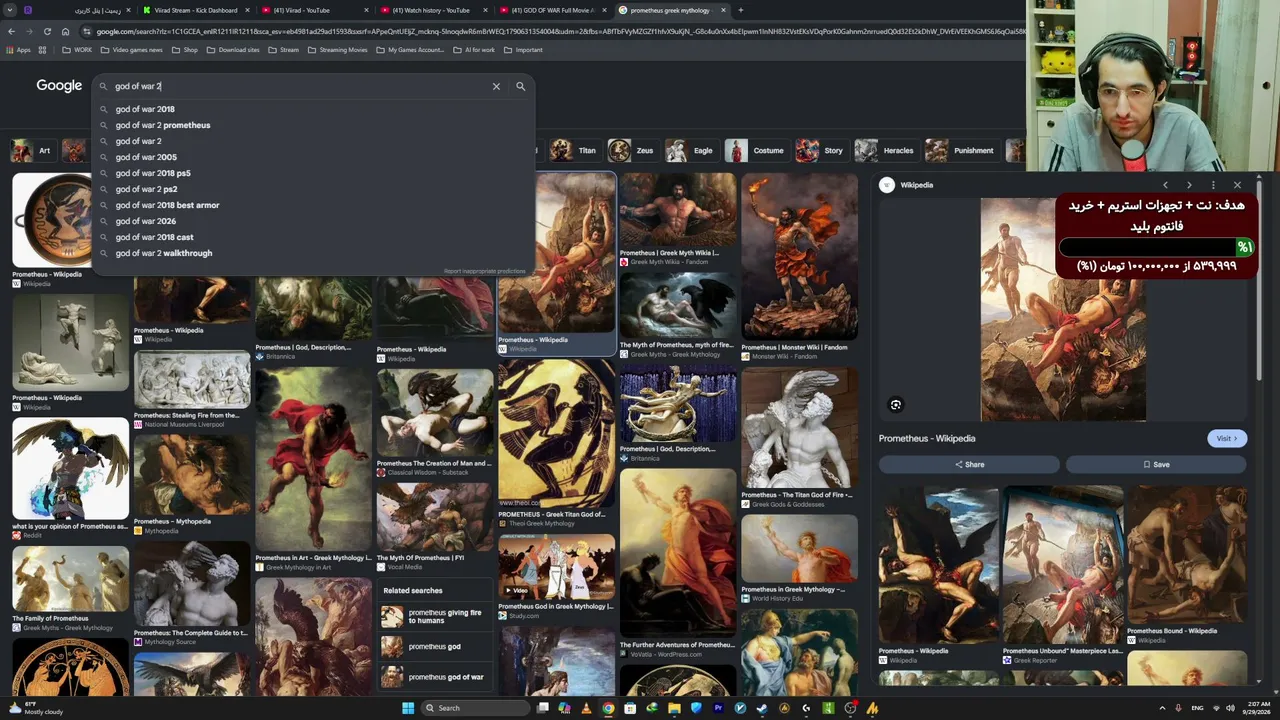Open the Google logo homepage link
This screenshot has height=720, width=1280.
[59, 86]
